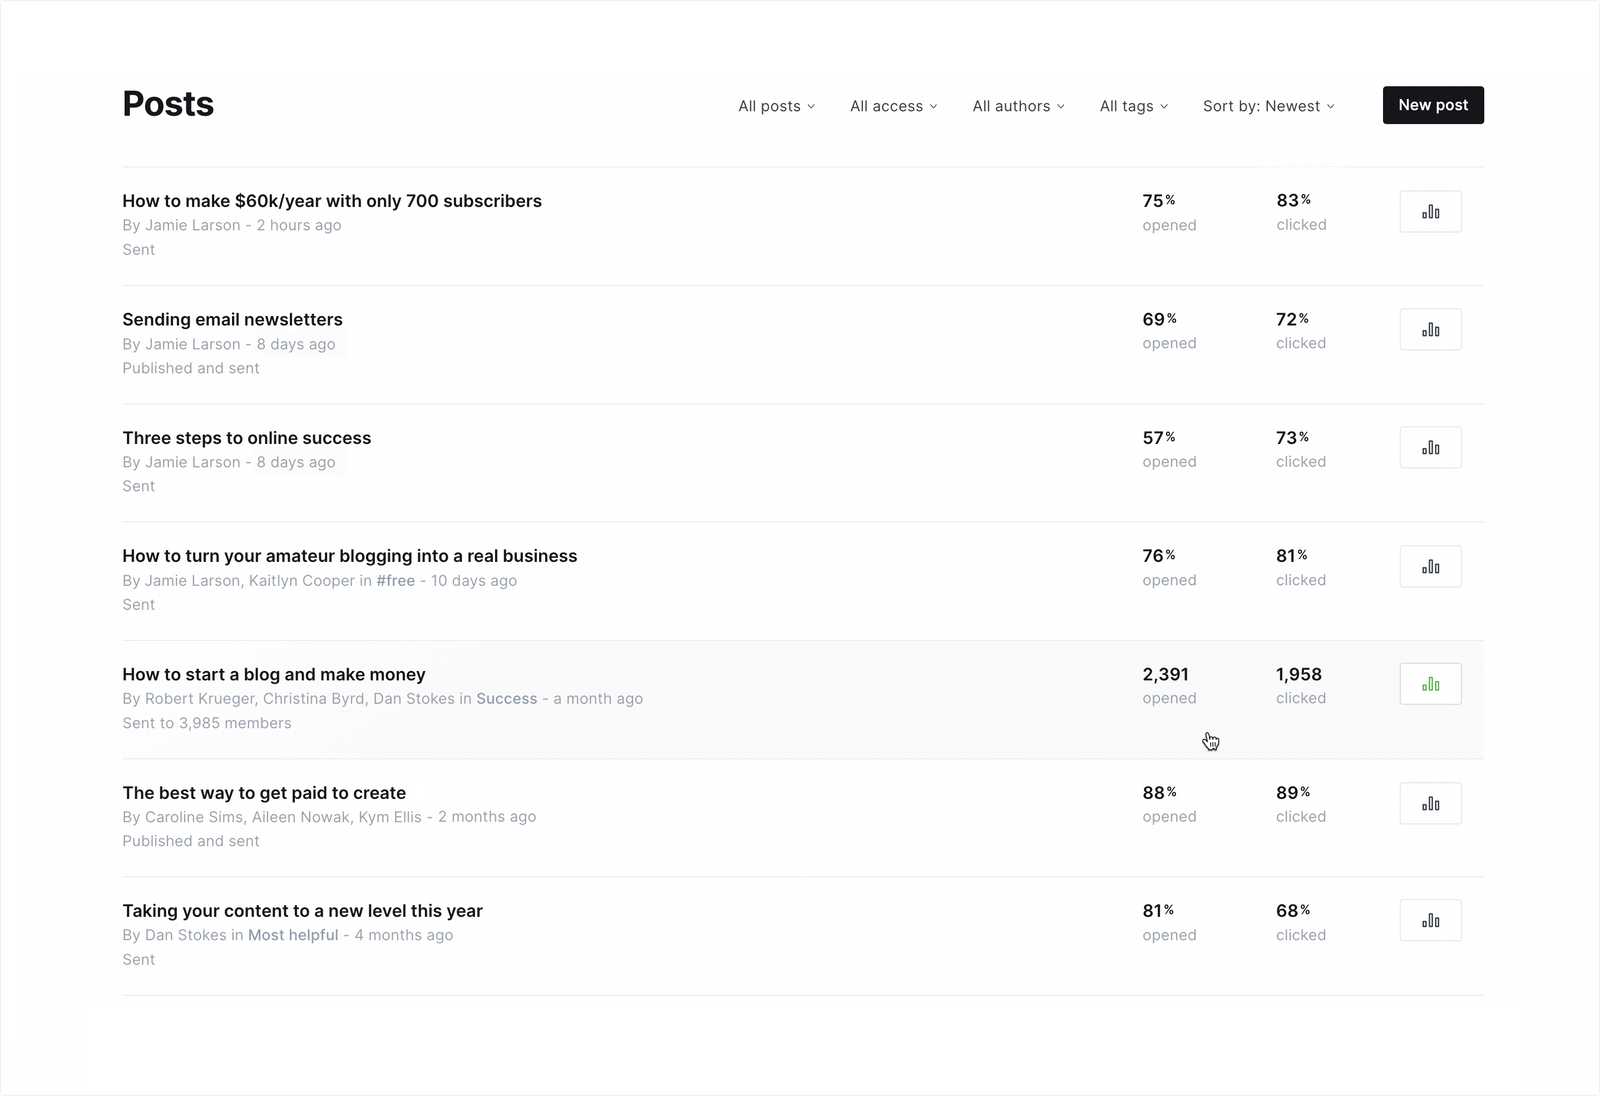Open 'Three steps to online success' post
This screenshot has width=1600, height=1096.
(246, 438)
